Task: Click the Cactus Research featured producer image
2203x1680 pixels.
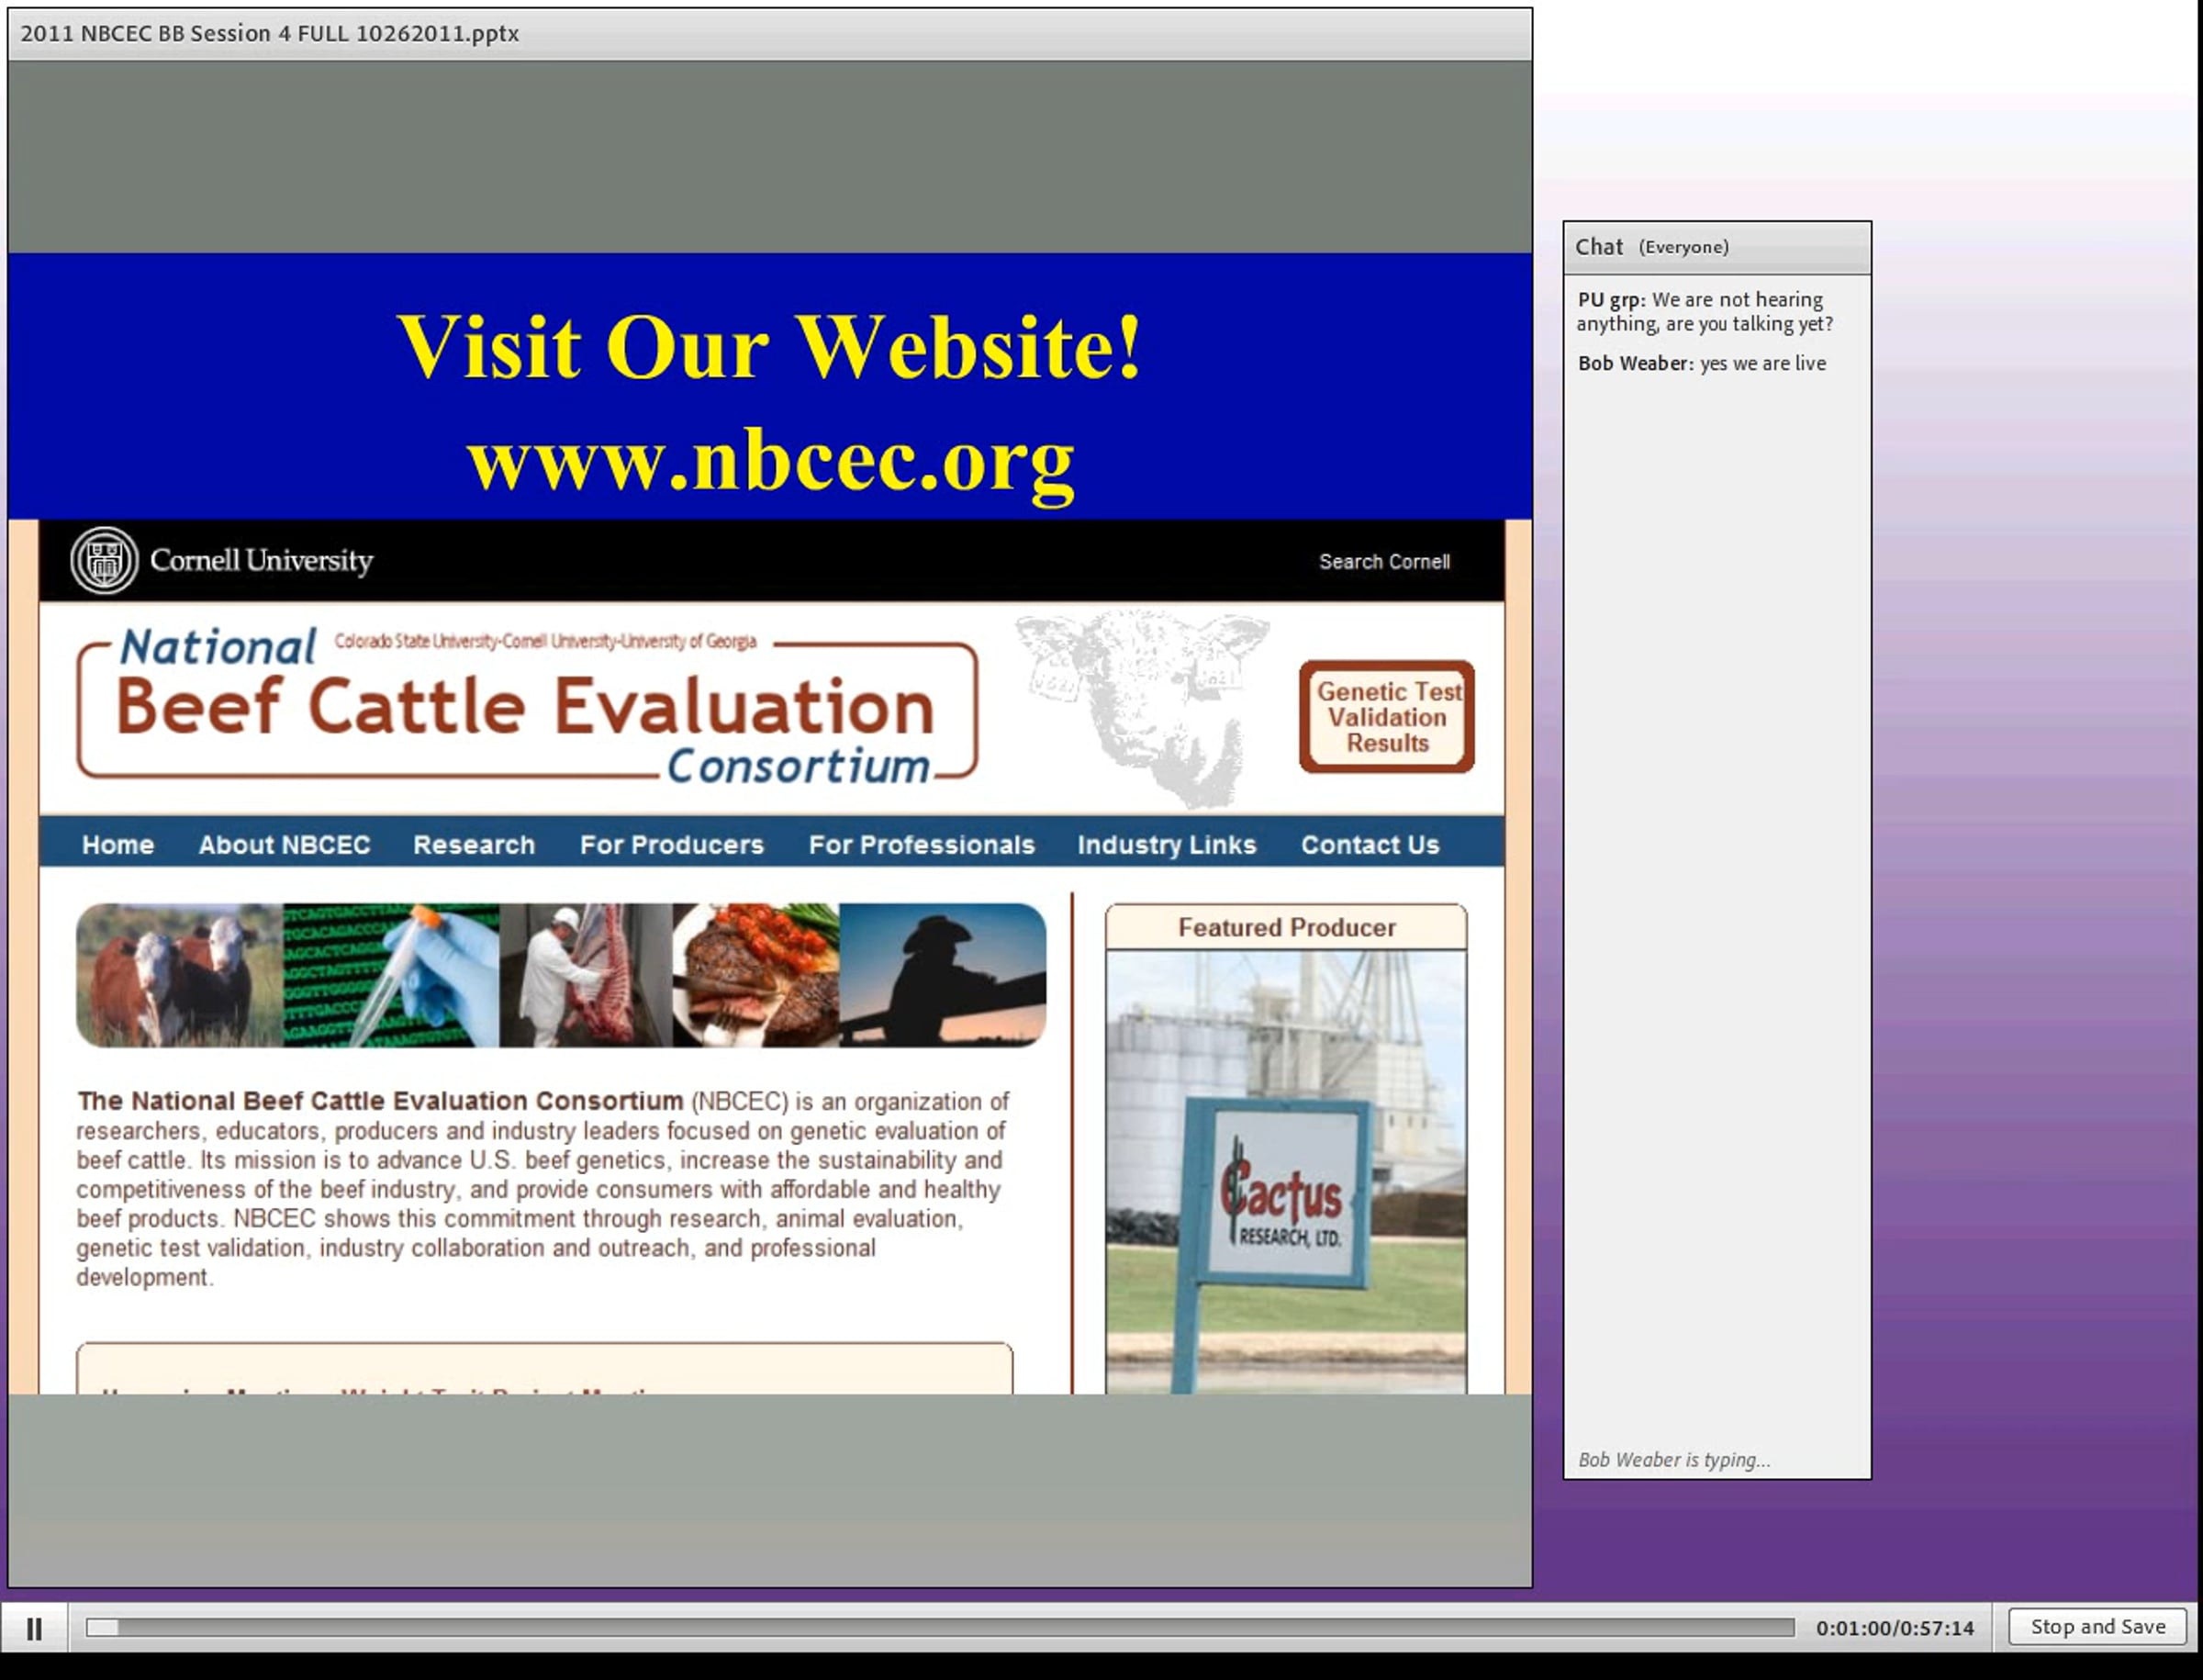Action: click(1286, 1172)
